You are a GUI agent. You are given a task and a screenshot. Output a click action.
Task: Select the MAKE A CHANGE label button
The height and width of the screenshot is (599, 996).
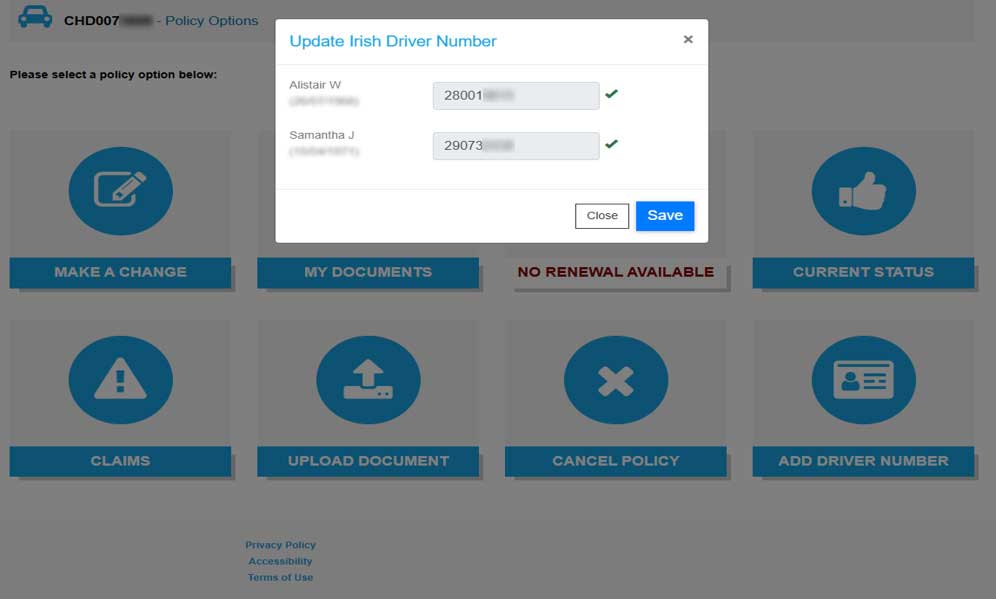pos(120,272)
